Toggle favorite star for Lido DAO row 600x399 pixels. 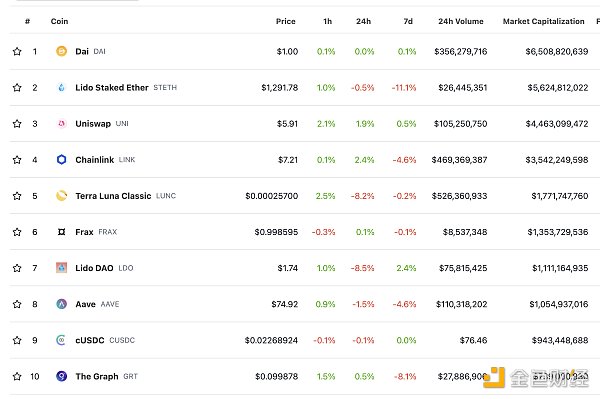click(17, 268)
